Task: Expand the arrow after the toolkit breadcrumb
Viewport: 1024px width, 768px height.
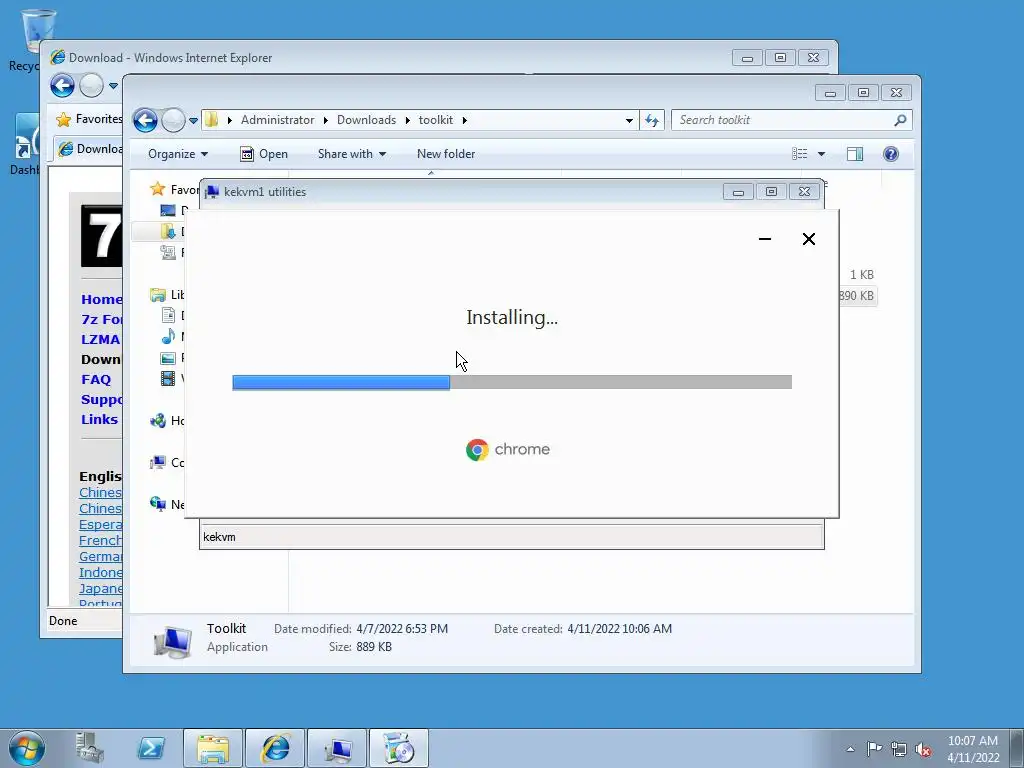Action: (465, 120)
